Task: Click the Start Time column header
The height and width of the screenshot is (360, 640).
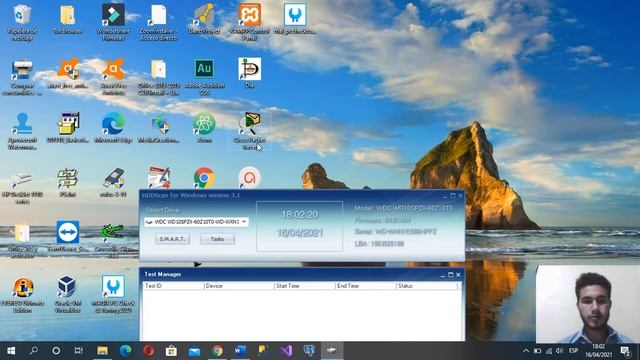Action: [x=304, y=286]
